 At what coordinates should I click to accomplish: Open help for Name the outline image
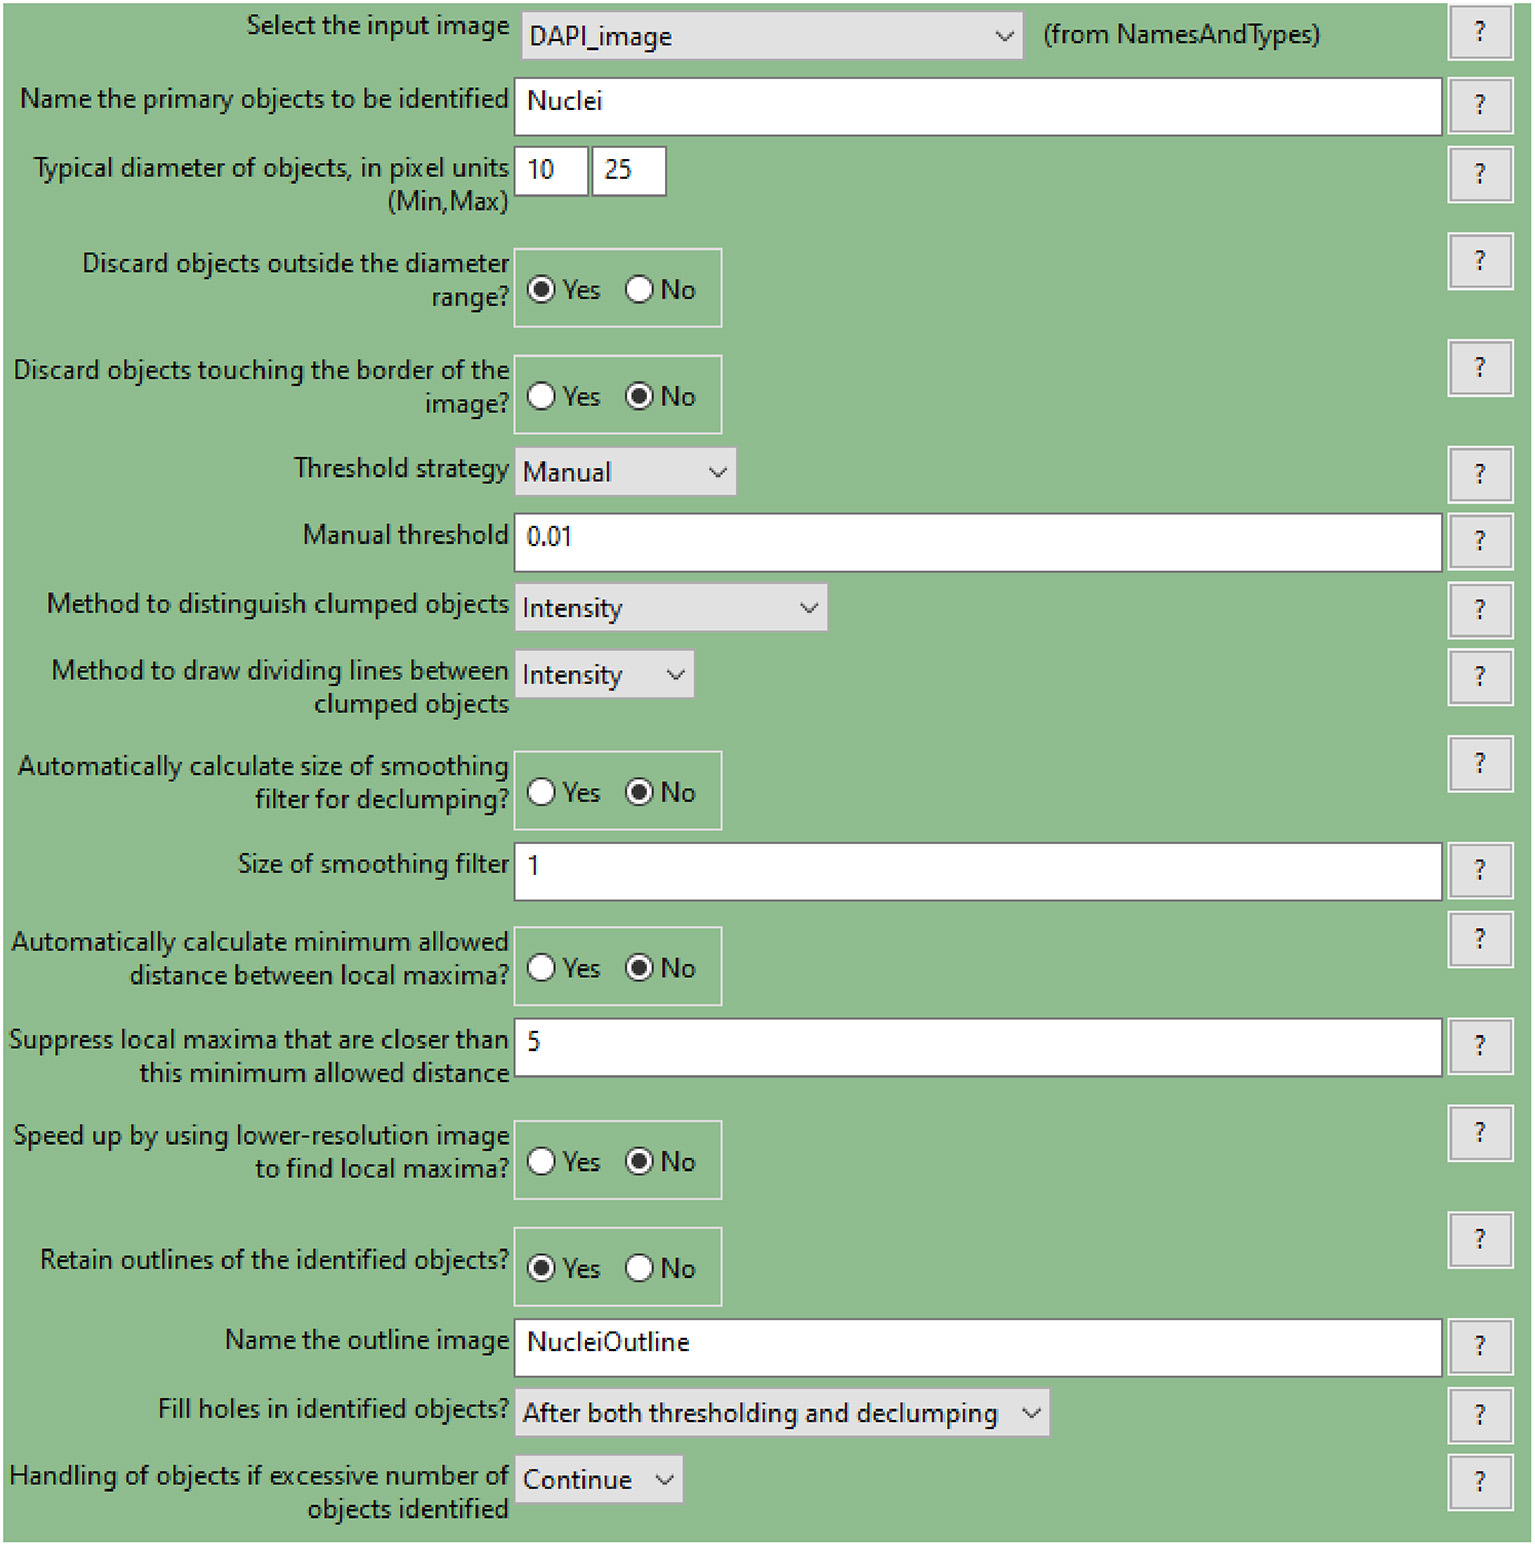pos(1479,1346)
